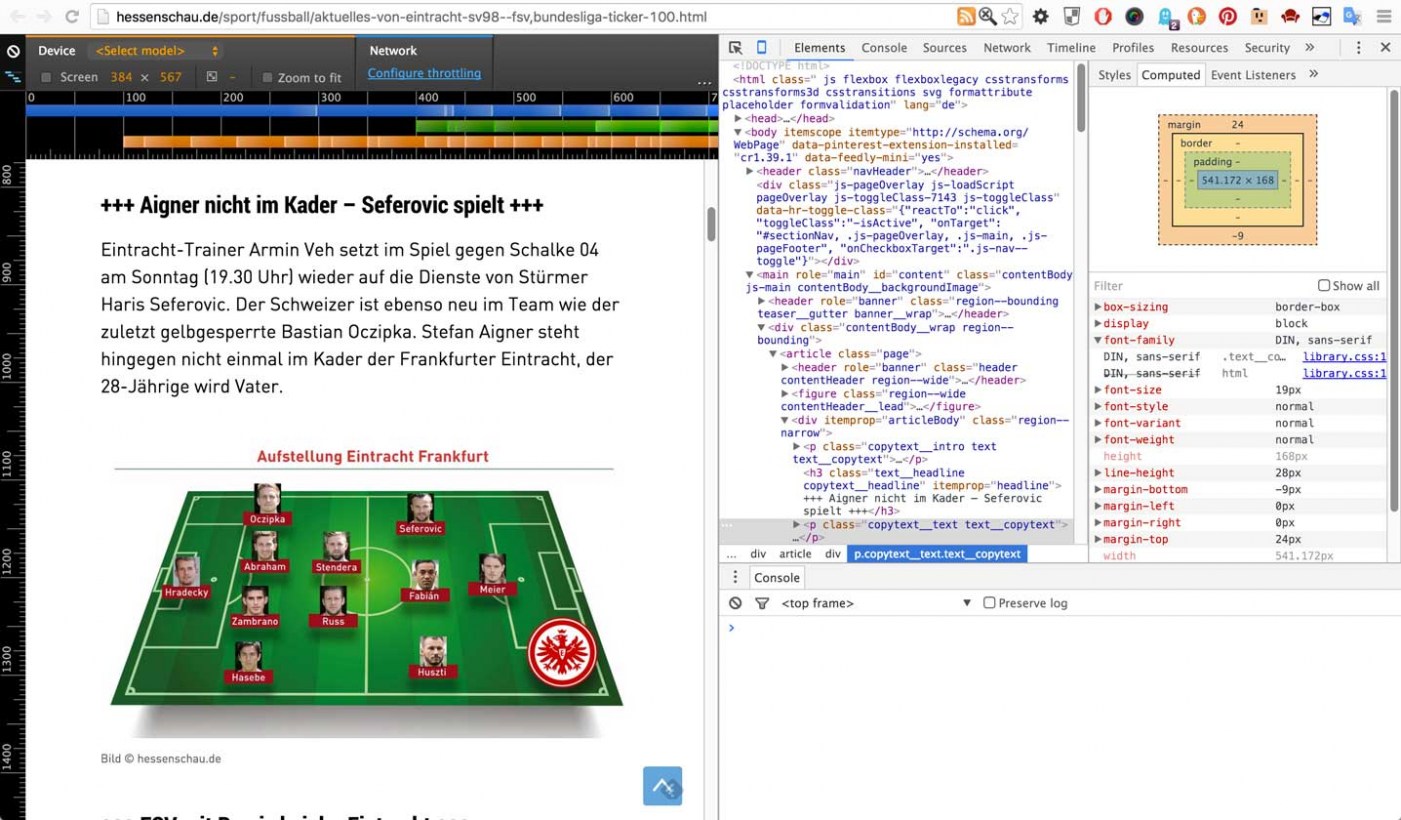
Task: Open the Select model device dropdown
Action: pos(156,51)
